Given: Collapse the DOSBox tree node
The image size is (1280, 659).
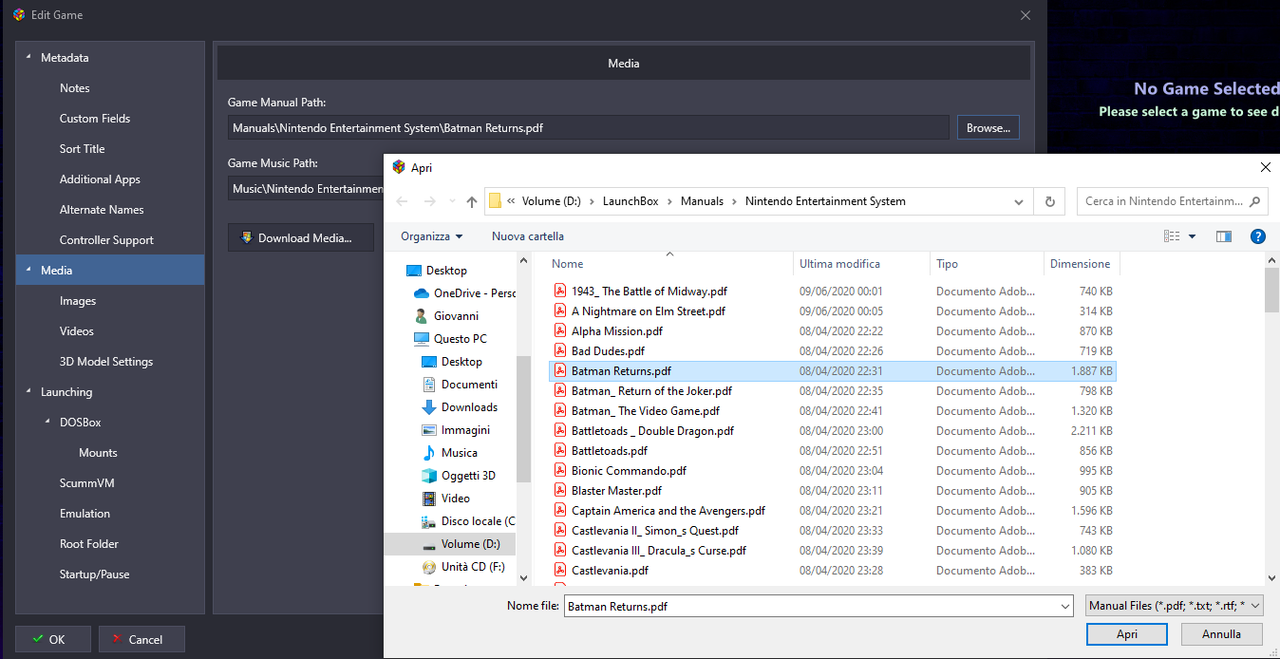Looking at the screenshot, I should 47,422.
